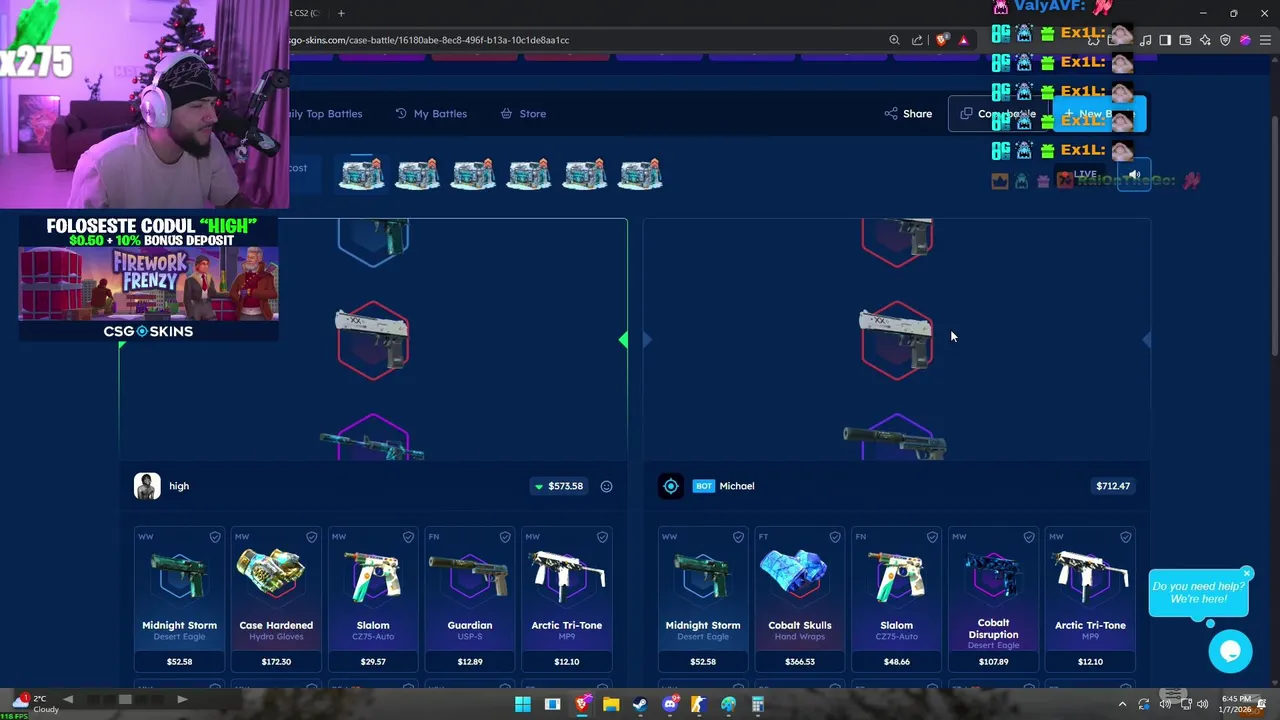Click the $107.89 price on Cobalt Disruption
Image resolution: width=1280 pixels, height=720 pixels.
pos(993,662)
